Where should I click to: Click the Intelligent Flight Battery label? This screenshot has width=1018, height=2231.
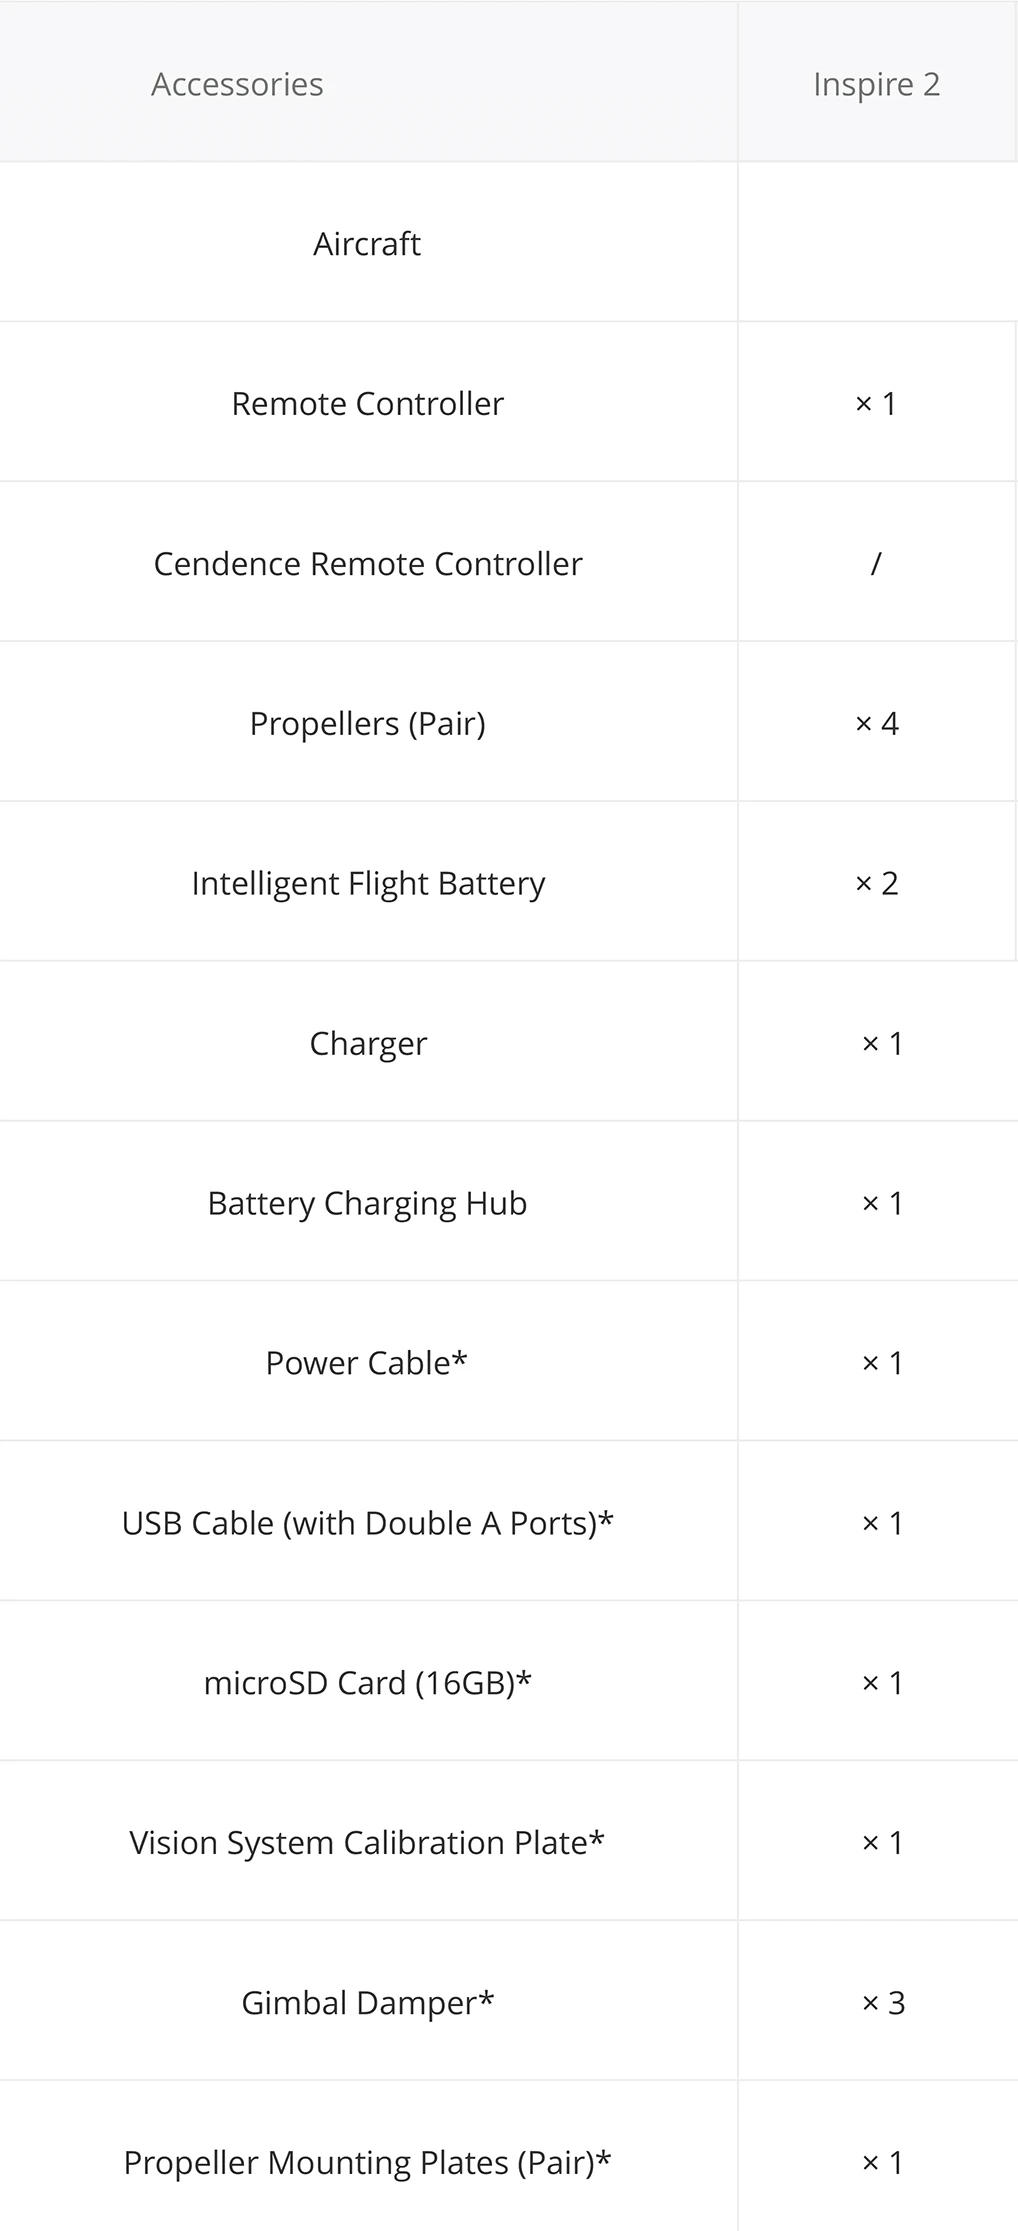367,884
